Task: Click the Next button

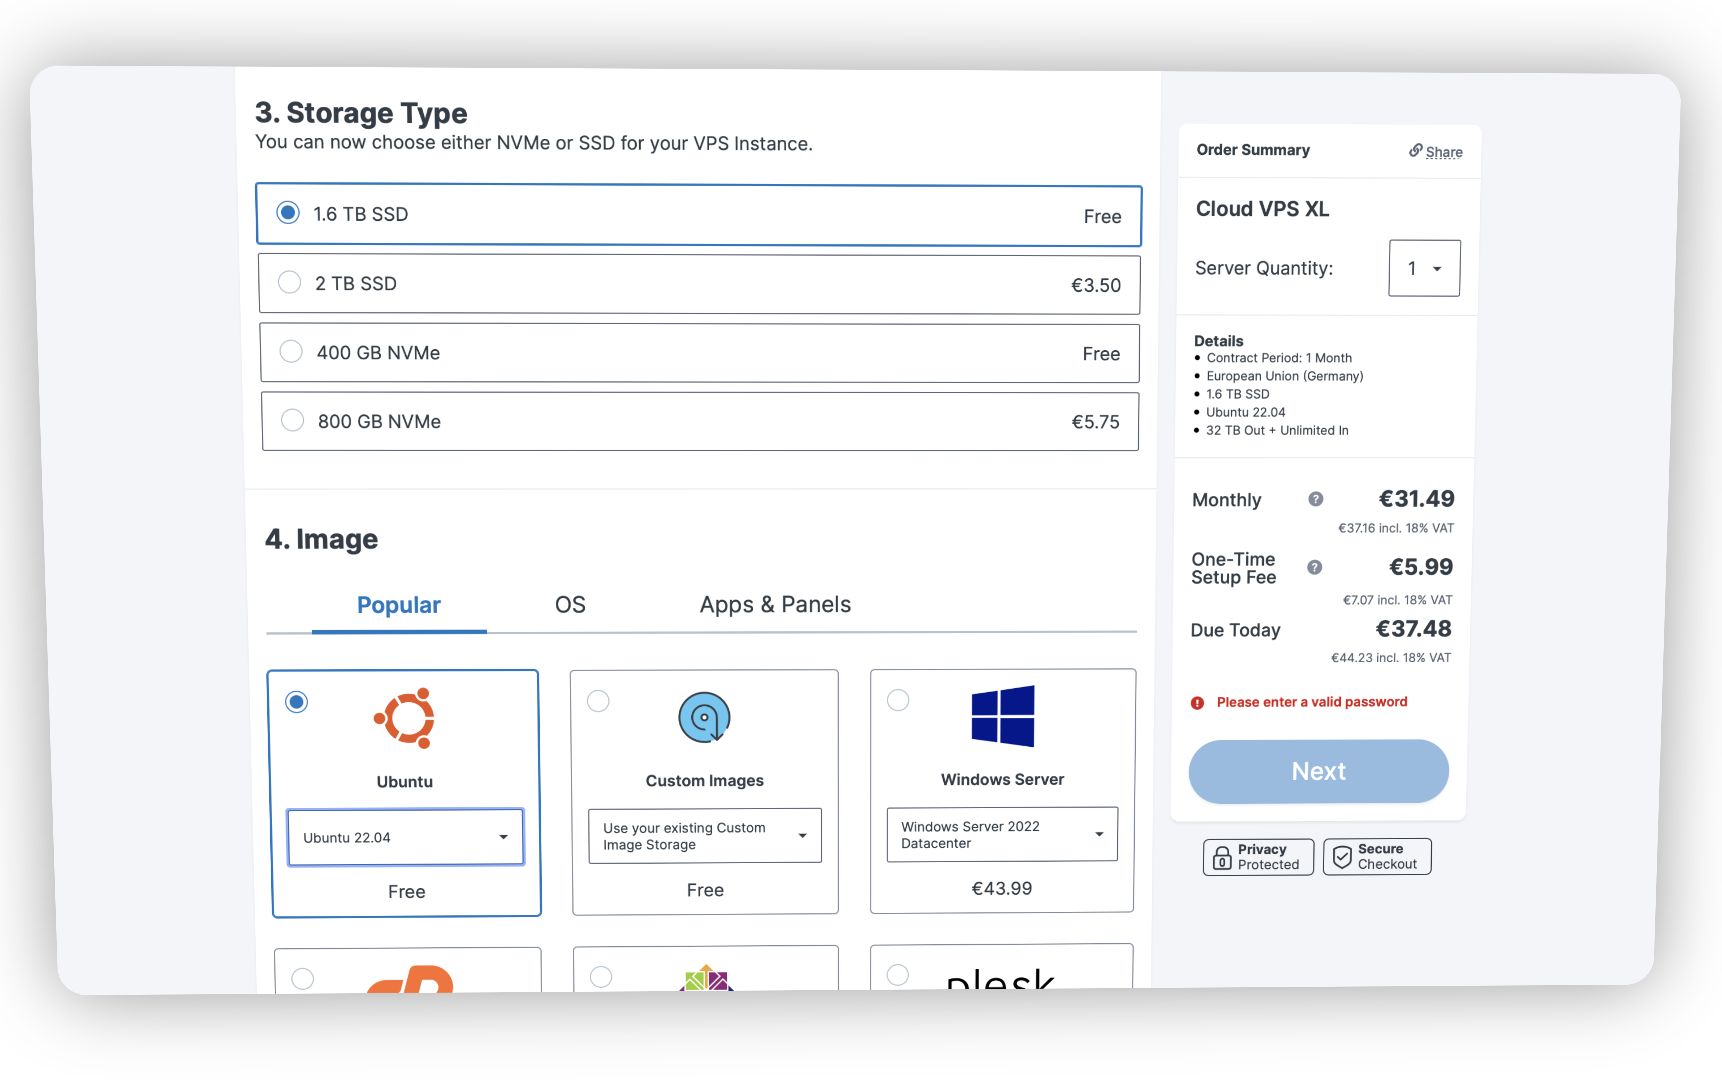Action: (x=1318, y=771)
